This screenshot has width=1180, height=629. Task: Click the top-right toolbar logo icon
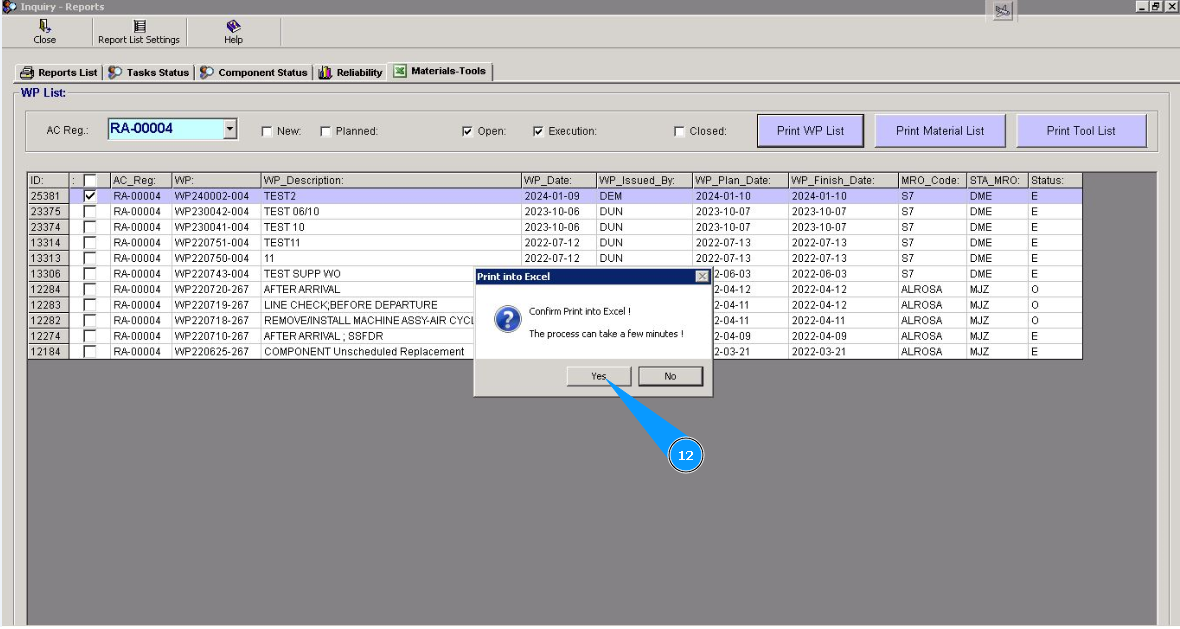[x=1003, y=10]
